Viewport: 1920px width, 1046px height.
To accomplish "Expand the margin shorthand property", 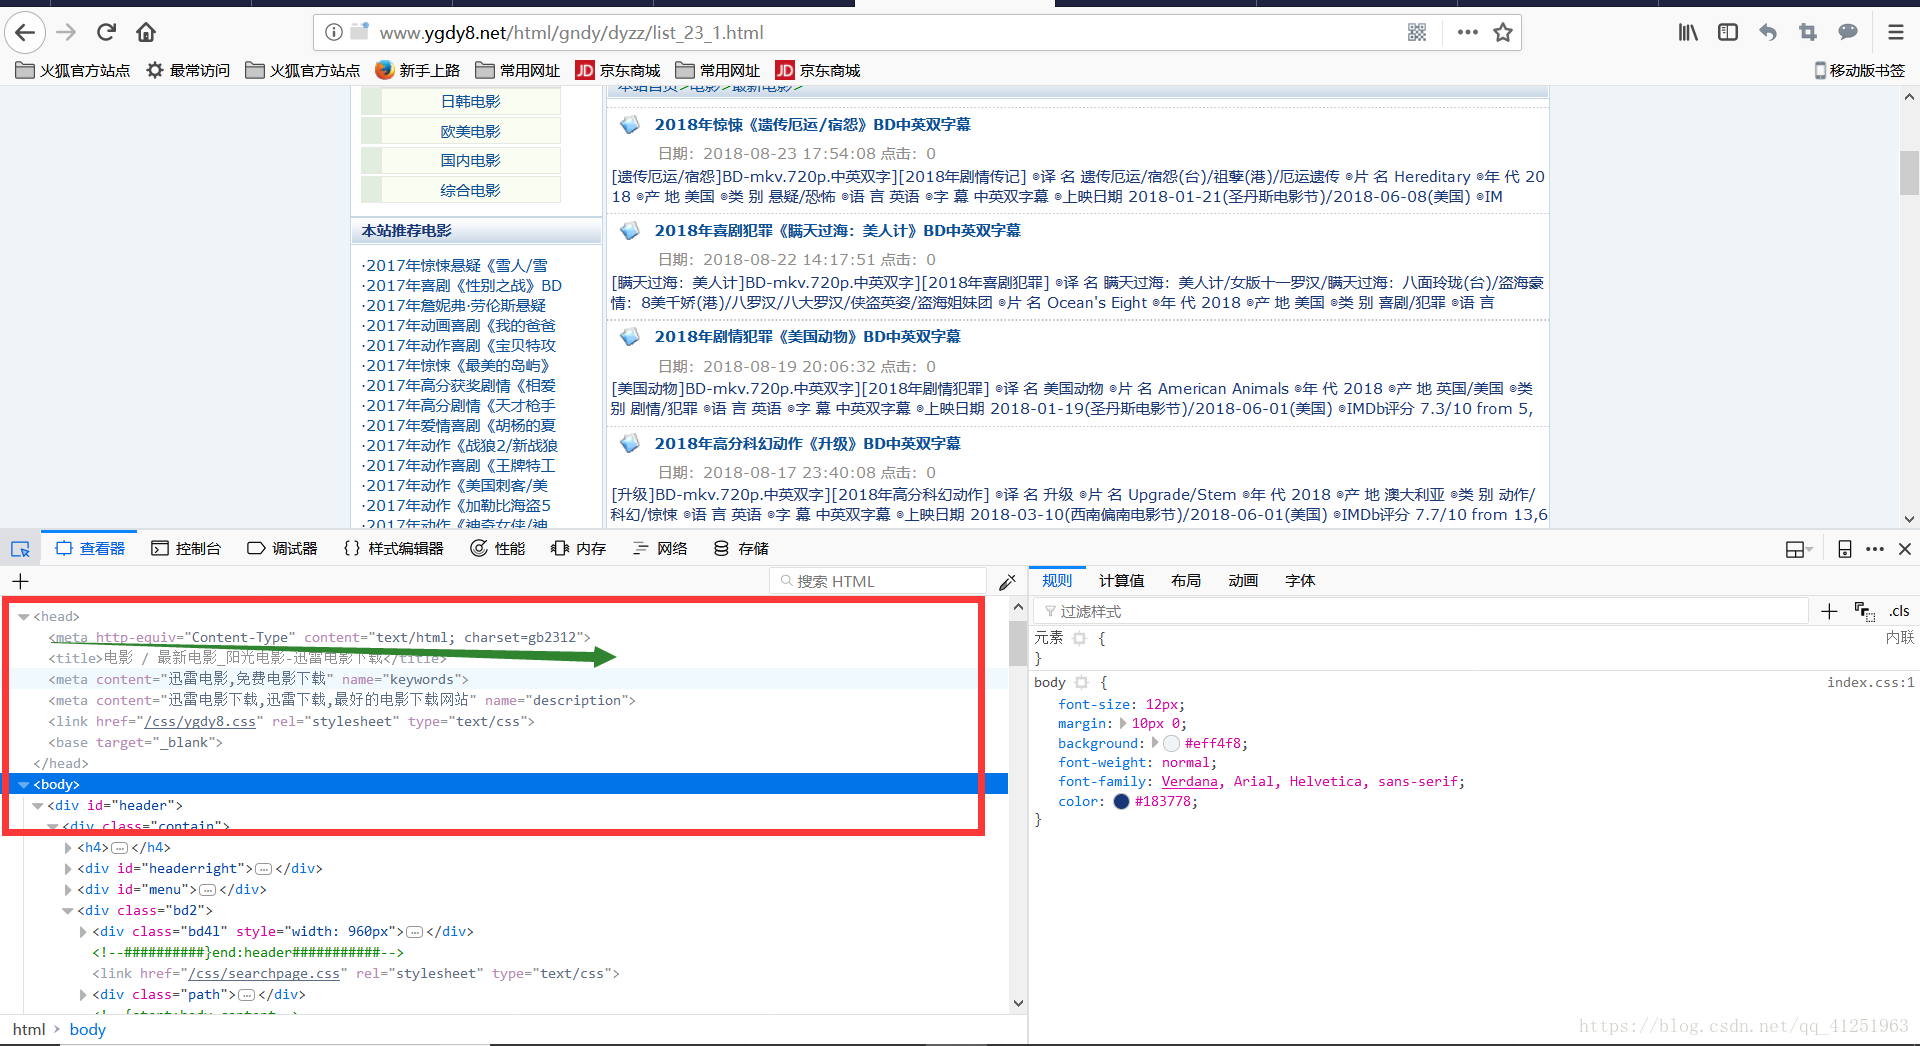I will point(1123,723).
